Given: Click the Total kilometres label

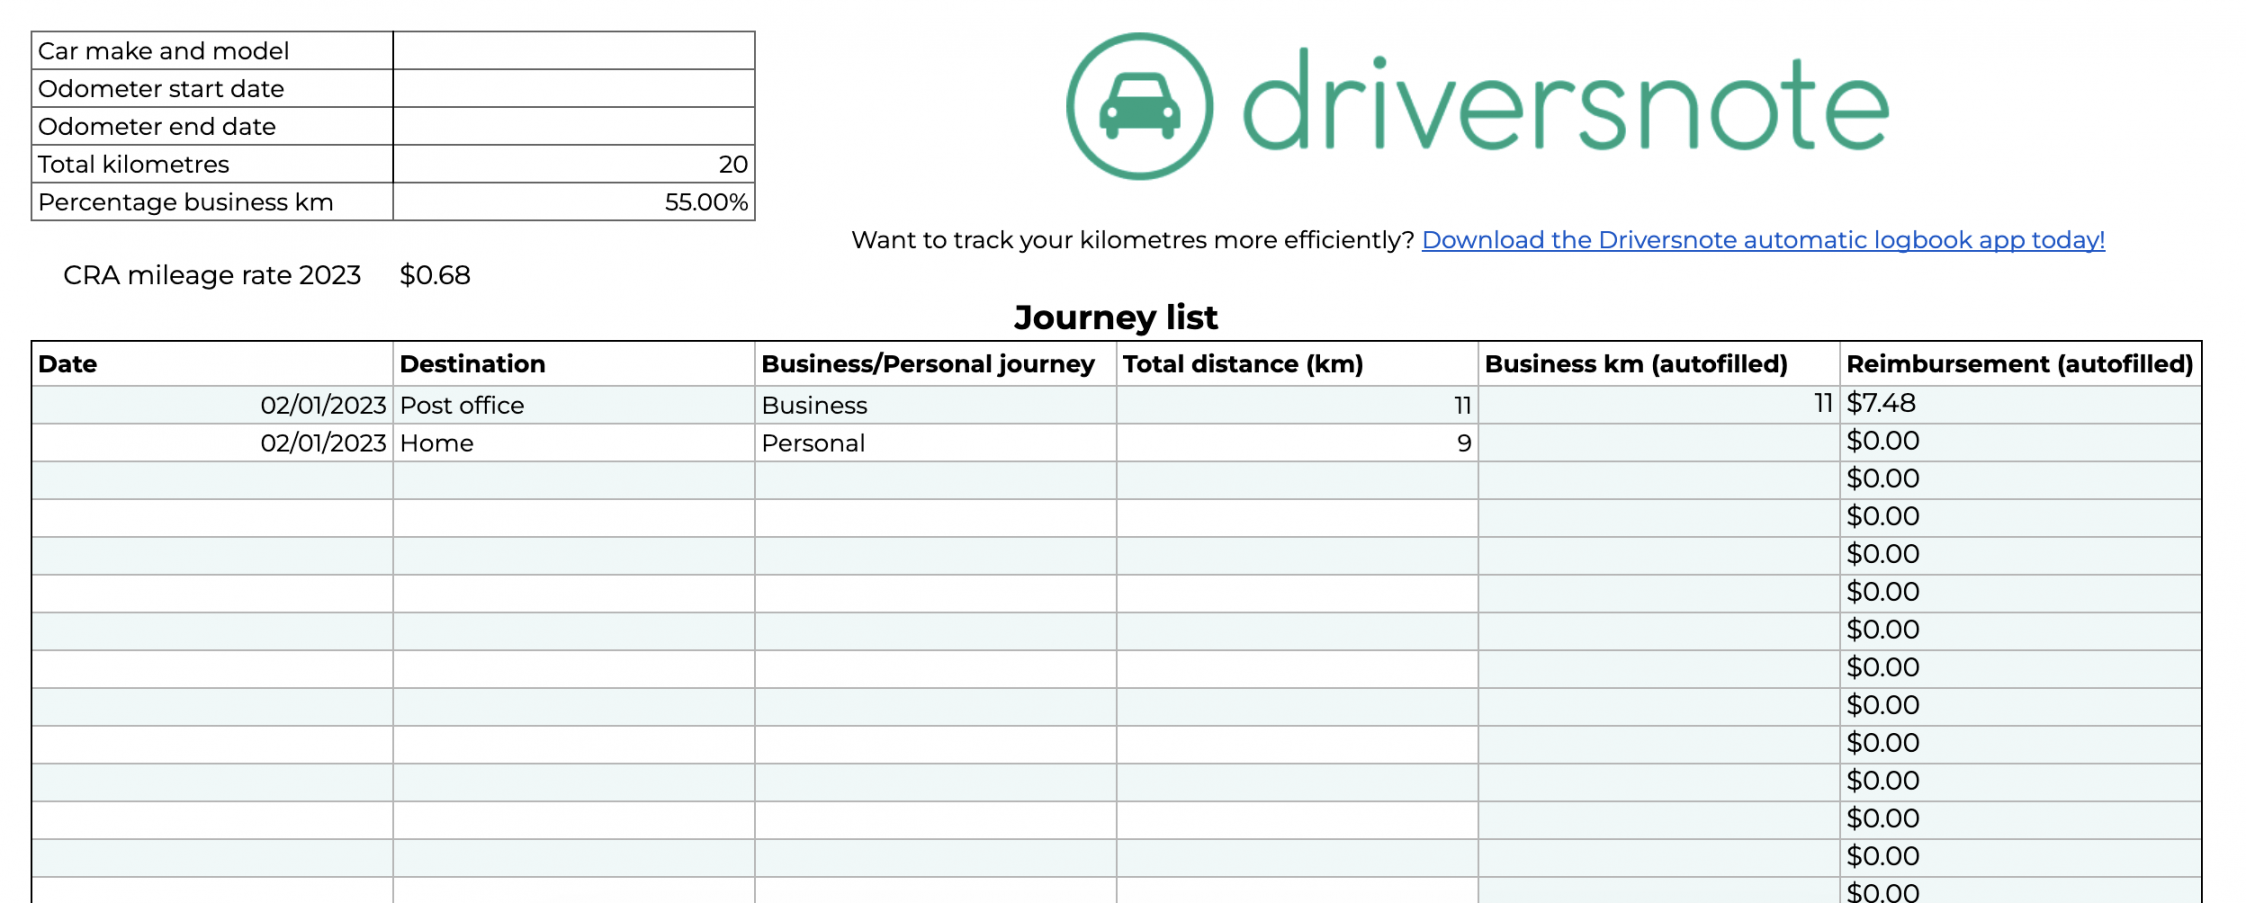Looking at the screenshot, I should [x=134, y=165].
